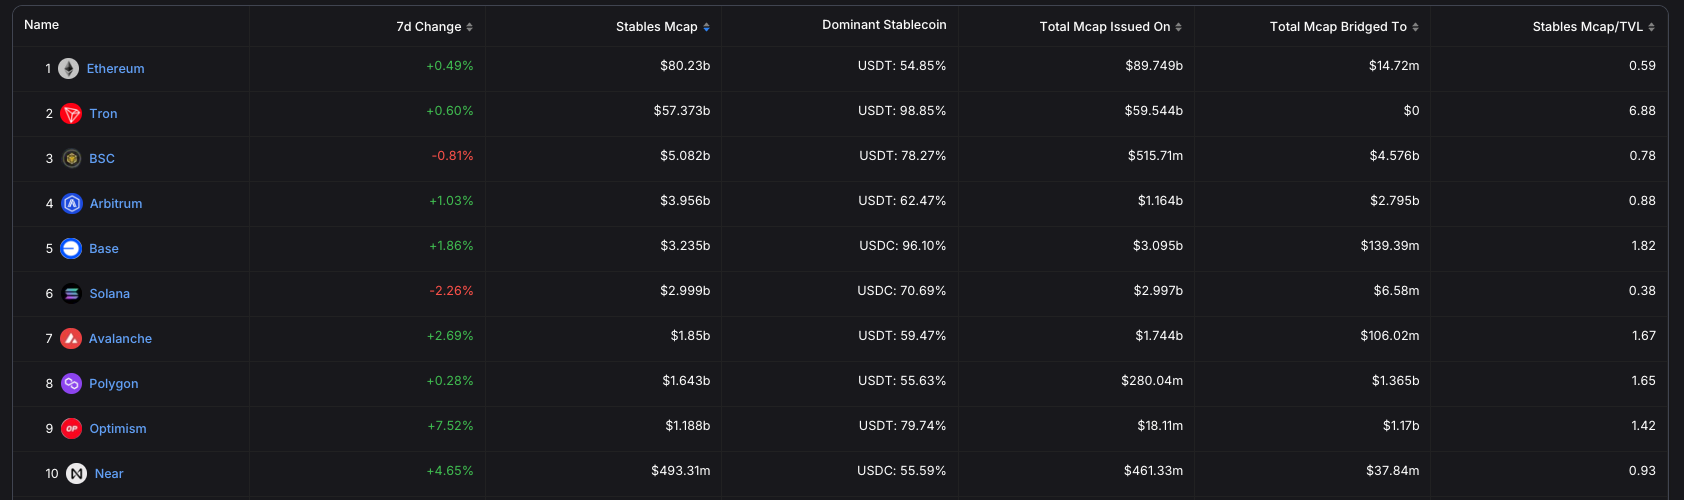Click the red Avalanche logo icon

tap(71, 339)
